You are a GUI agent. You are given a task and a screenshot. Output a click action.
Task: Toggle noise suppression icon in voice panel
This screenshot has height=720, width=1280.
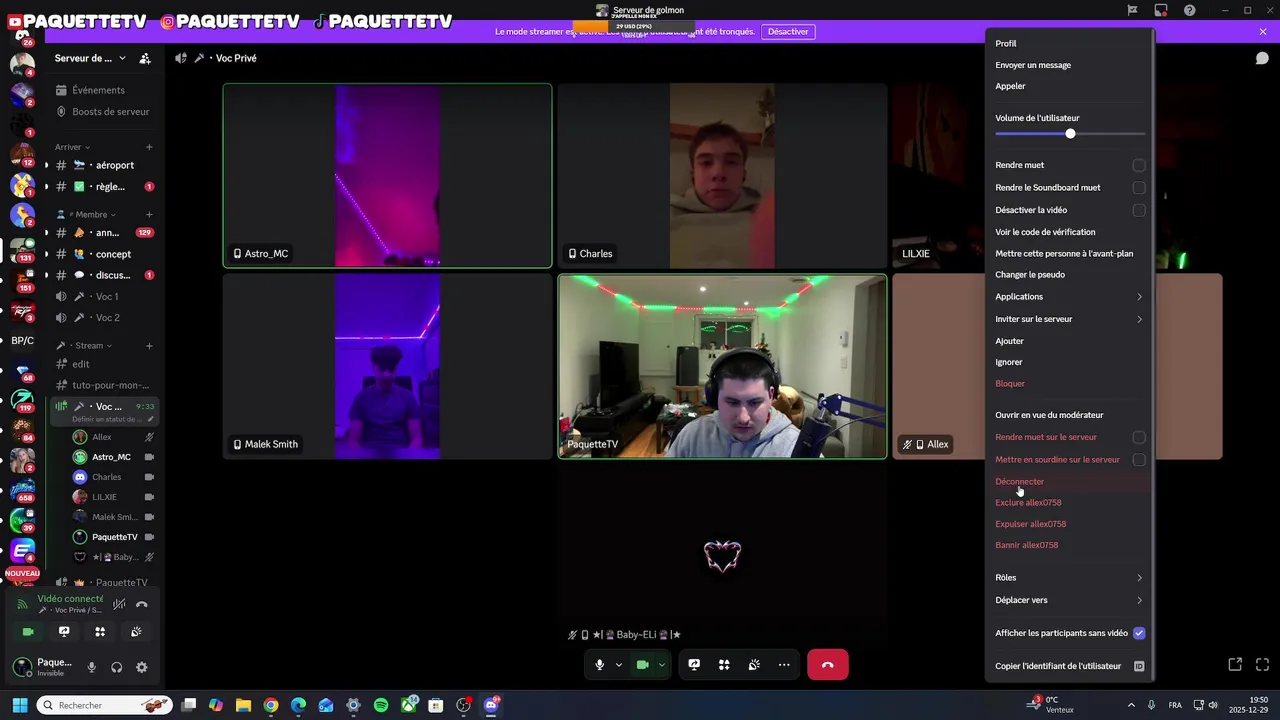coord(119,604)
